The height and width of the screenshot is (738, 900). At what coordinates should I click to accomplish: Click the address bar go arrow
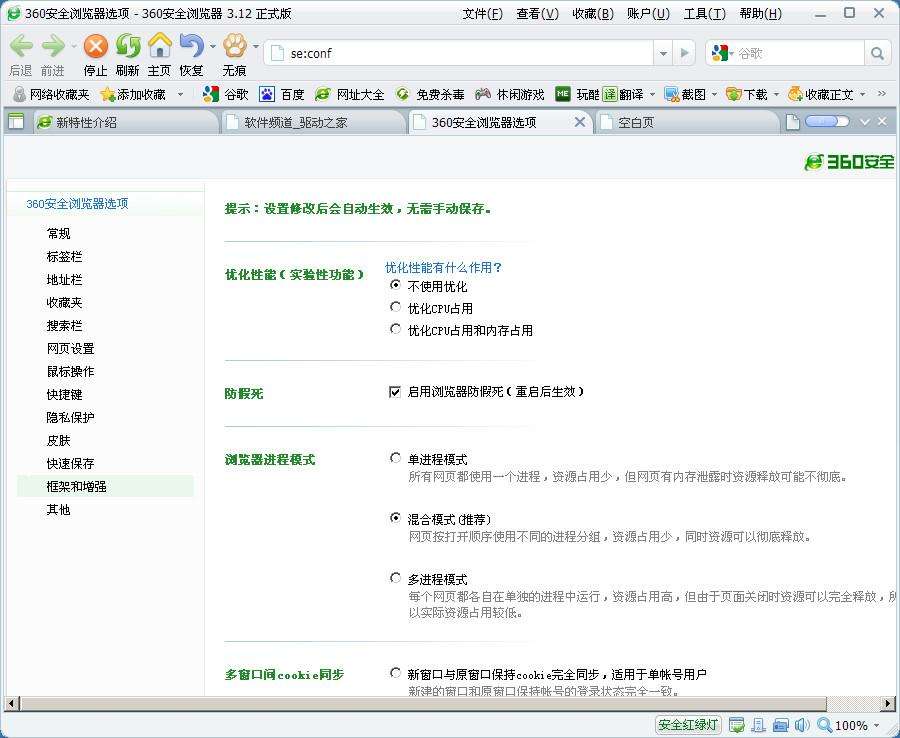pyautogui.click(x=684, y=53)
